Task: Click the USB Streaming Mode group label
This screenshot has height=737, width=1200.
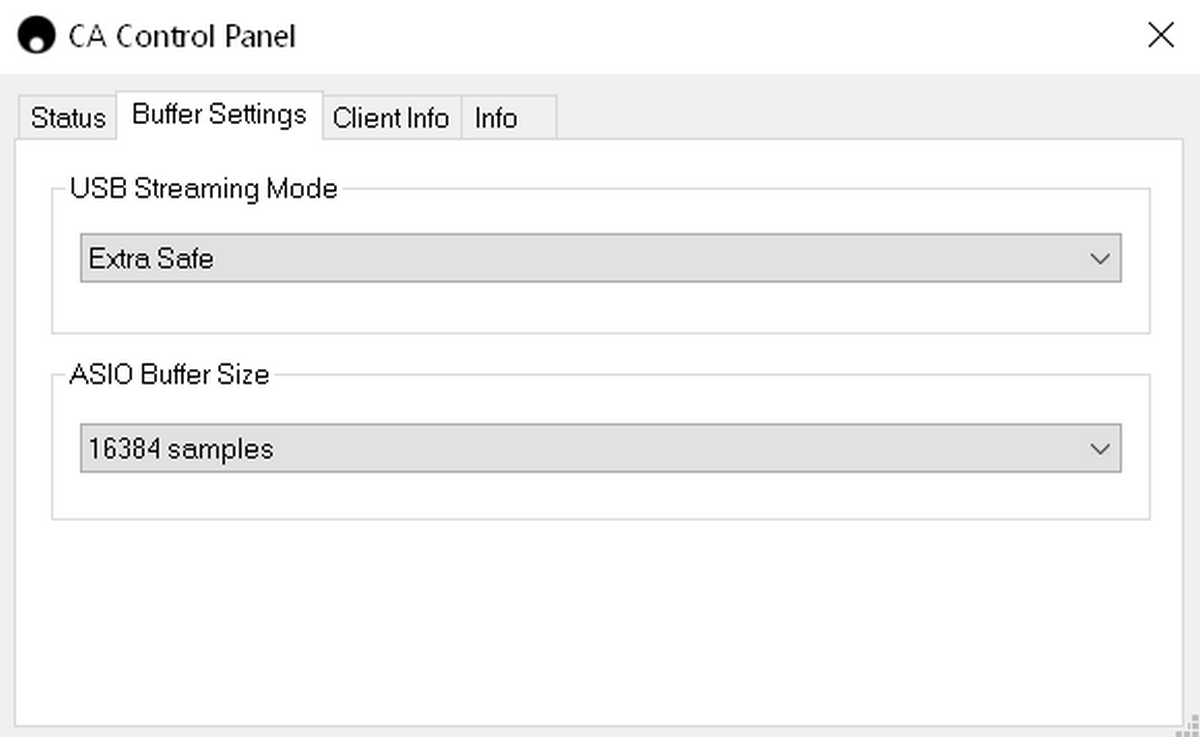Action: [204, 188]
